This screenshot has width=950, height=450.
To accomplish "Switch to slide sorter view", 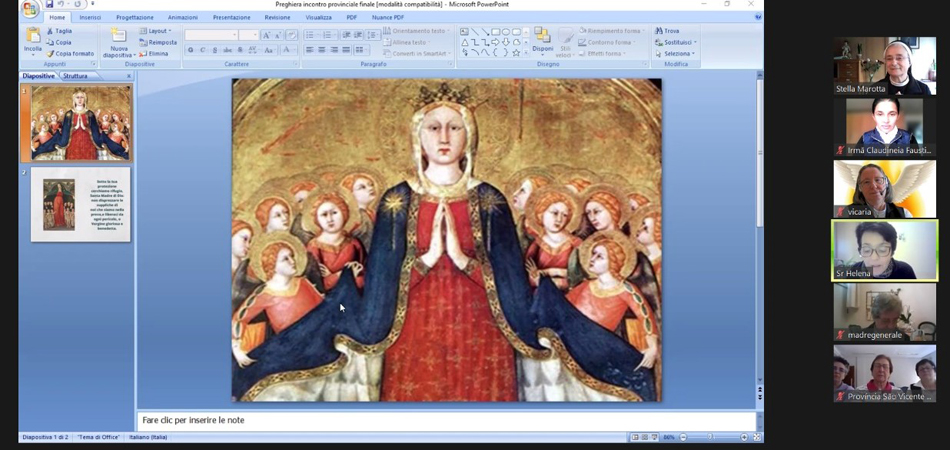I will (645, 437).
